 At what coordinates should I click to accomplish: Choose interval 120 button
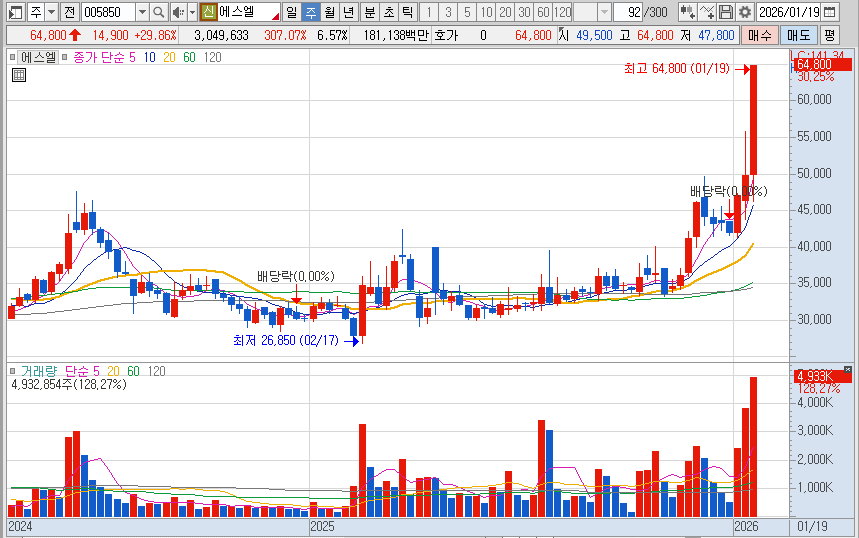coord(563,12)
